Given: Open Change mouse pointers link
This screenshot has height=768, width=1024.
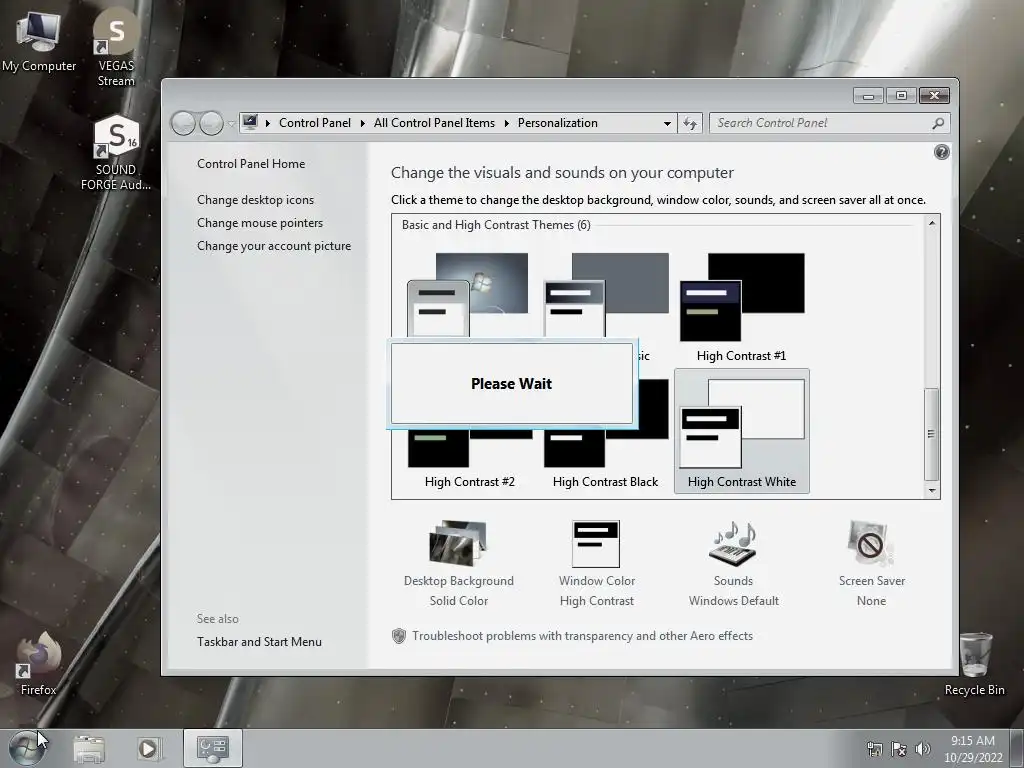Looking at the screenshot, I should coord(260,223).
